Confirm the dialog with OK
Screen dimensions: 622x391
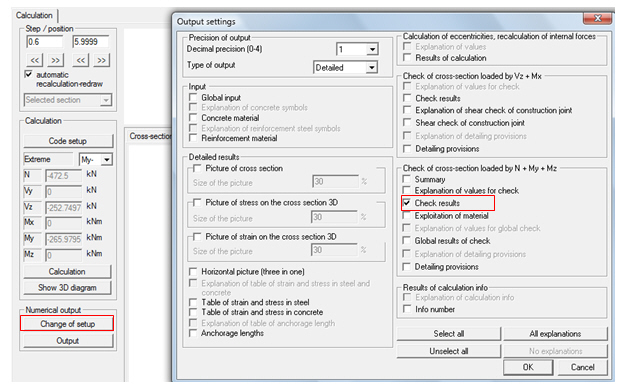click(x=528, y=367)
